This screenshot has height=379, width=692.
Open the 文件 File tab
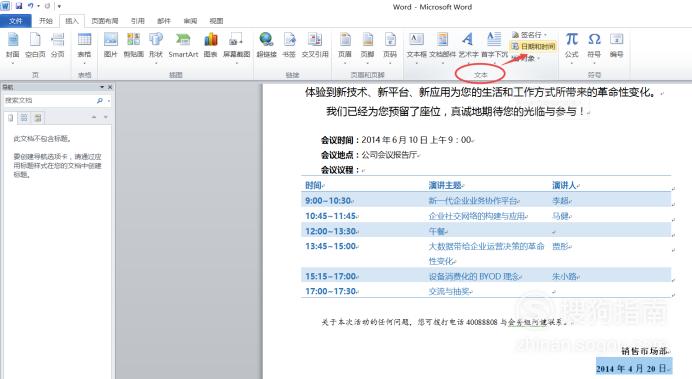click(15, 21)
